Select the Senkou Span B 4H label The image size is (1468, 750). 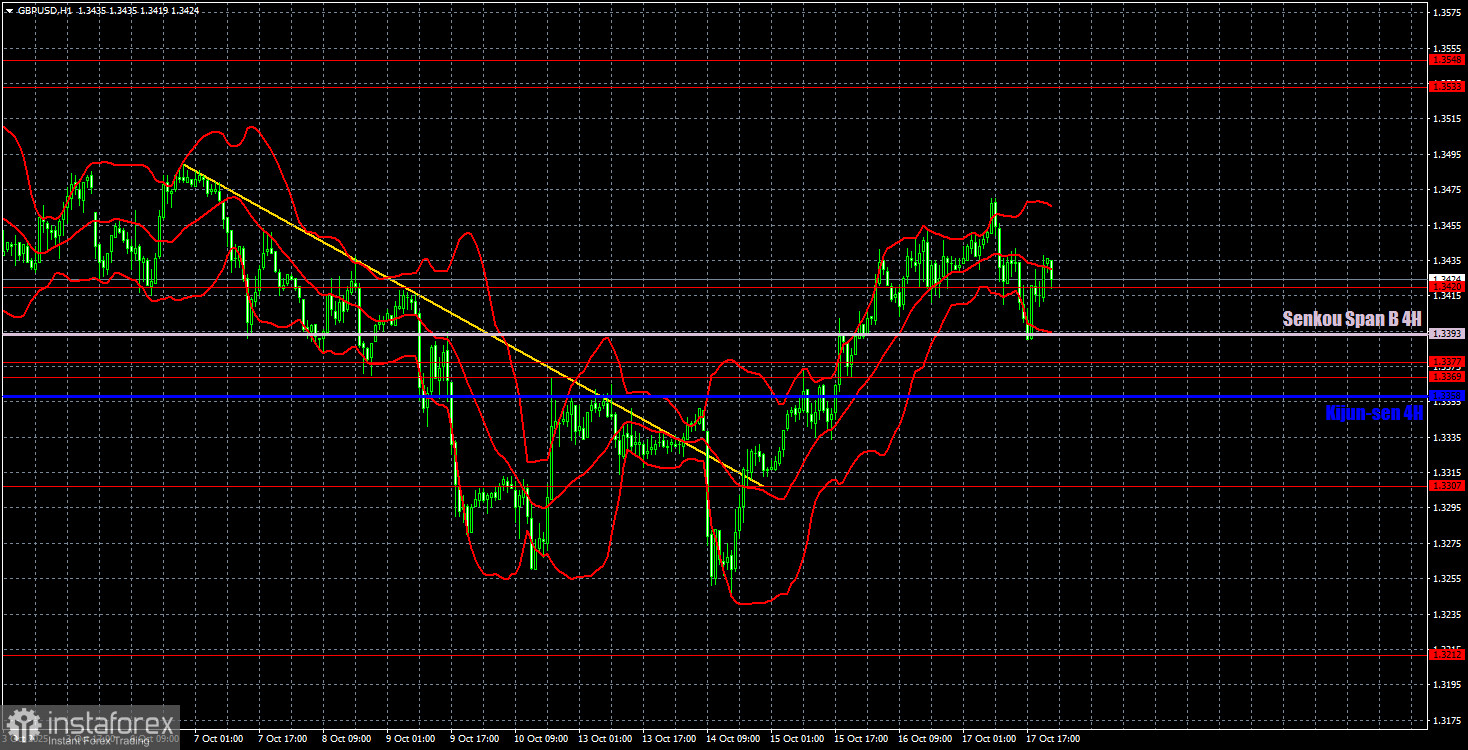click(1352, 319)
